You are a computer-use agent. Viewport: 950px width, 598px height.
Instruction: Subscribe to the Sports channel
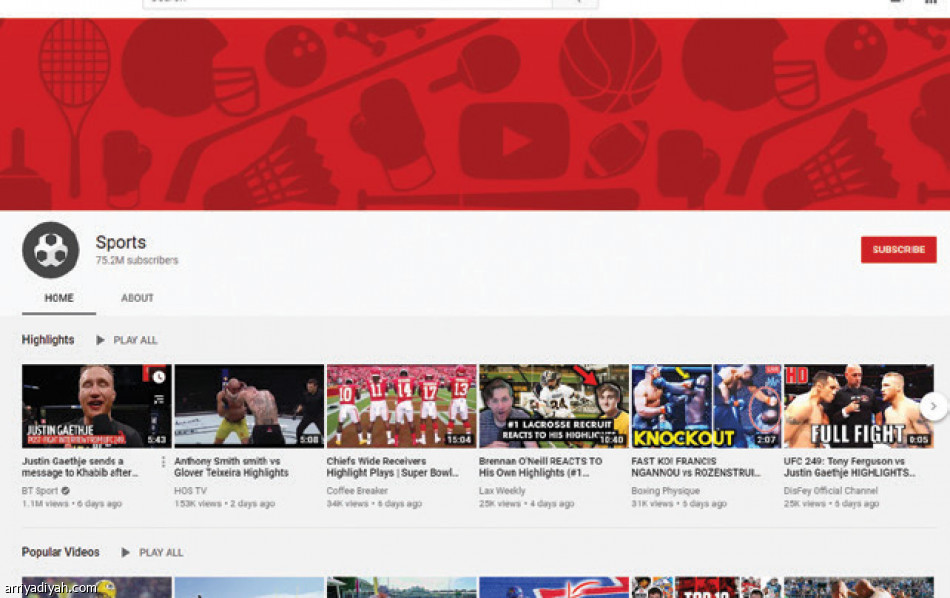tap(898, 250)
